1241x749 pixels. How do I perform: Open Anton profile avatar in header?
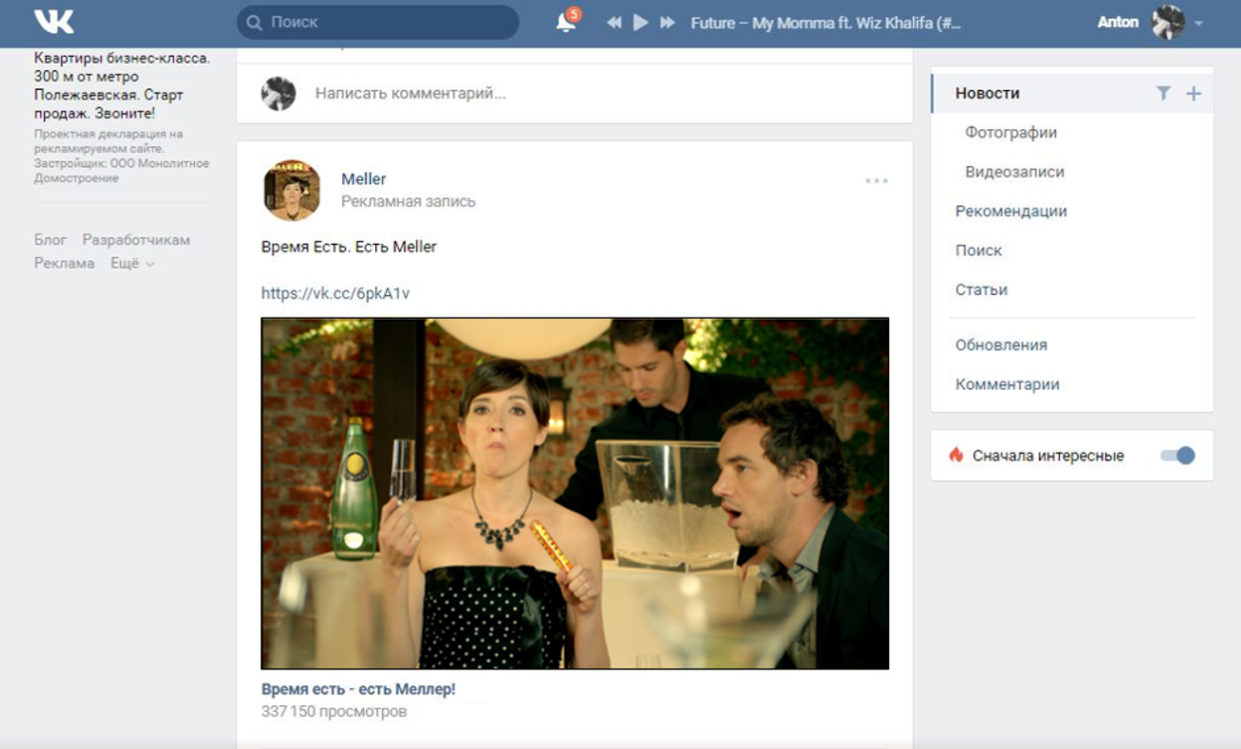1167,22
